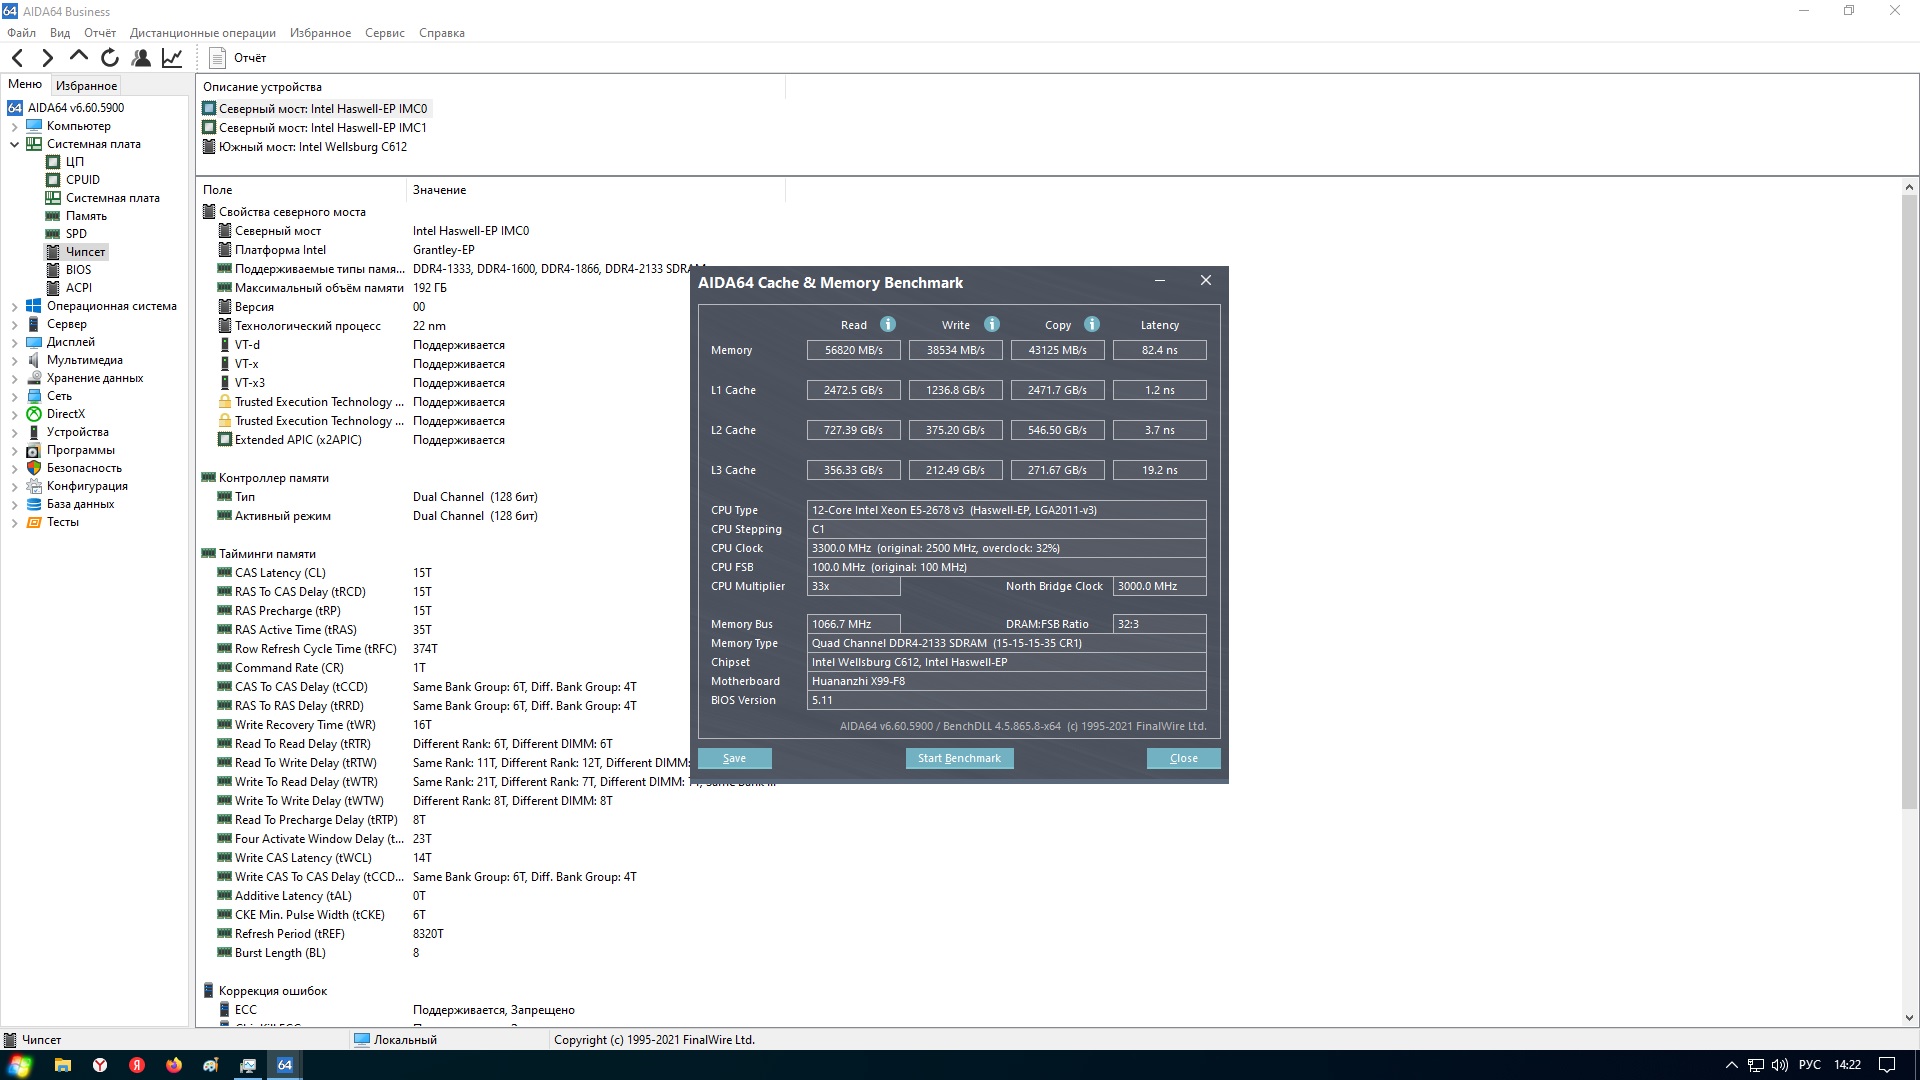This screenshot has width=1920, height=1080.
Task: Open the Сервис menu
Action: (384, 33)
